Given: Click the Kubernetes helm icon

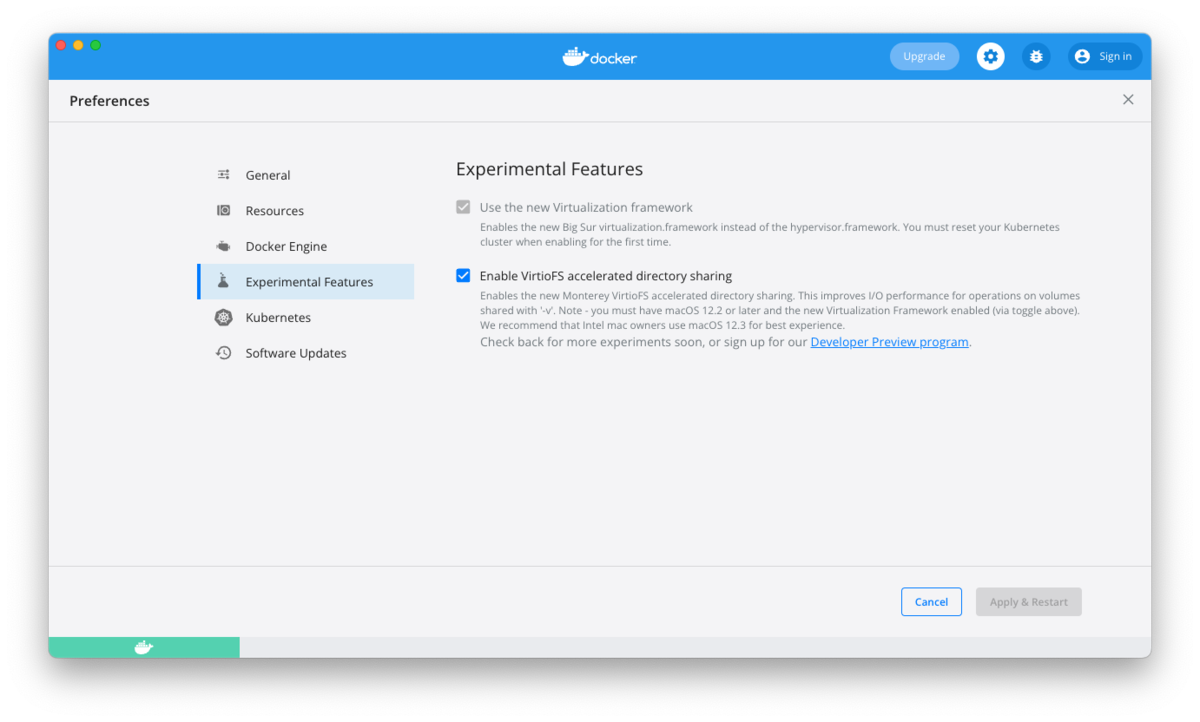Looking at the screenshot, I should [224, 318].
